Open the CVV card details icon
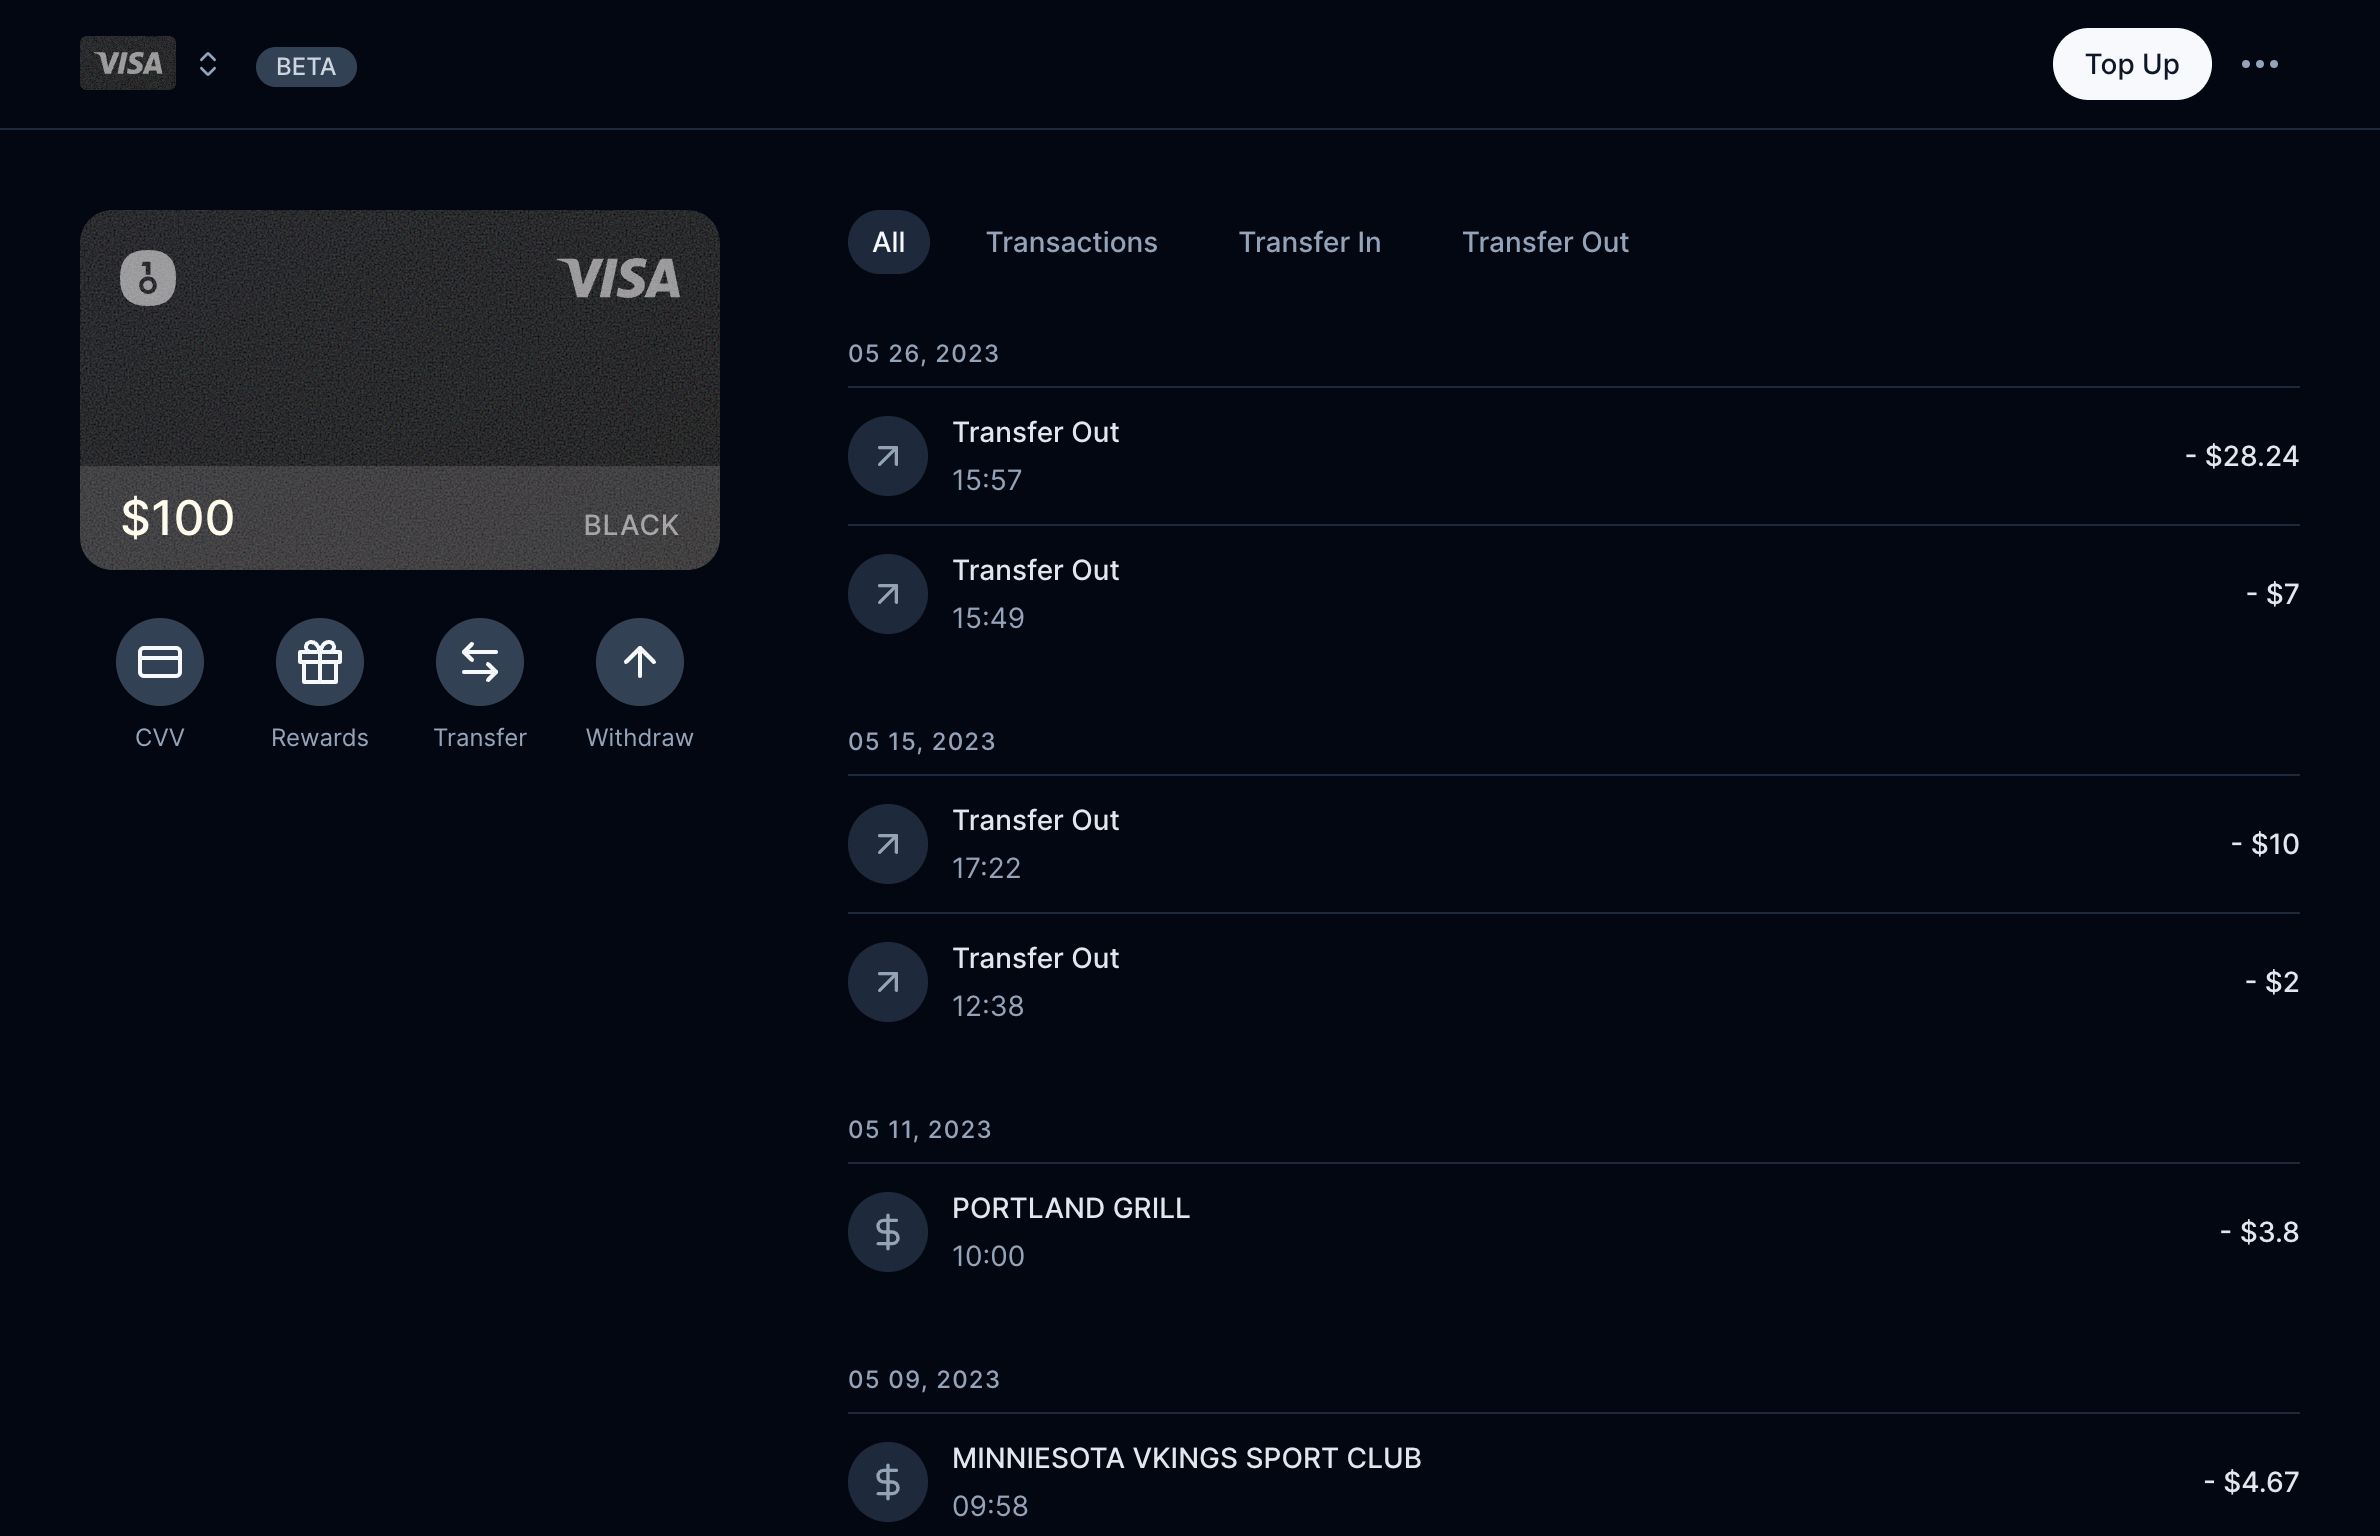The image size is (2380, 1536). (x=160, y=662)
